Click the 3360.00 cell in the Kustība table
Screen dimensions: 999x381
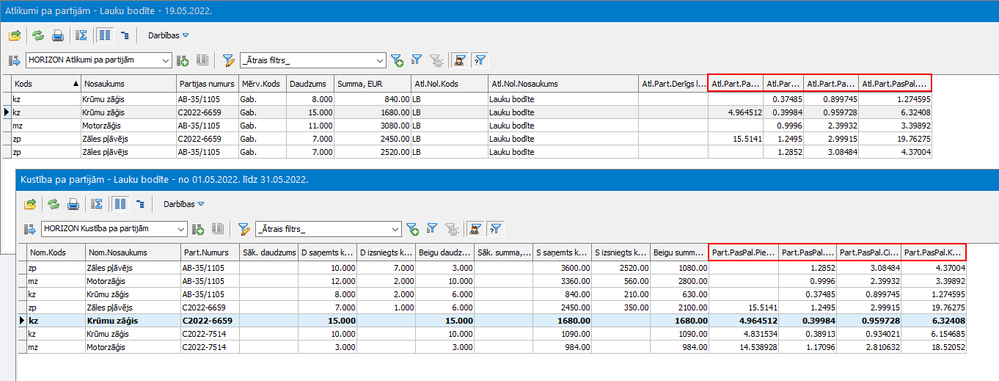coord(561,281)
